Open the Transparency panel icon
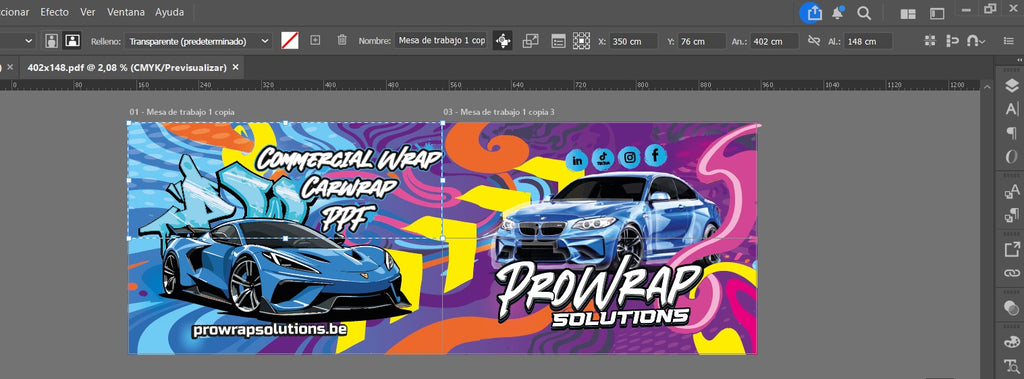Screen dimensions: 1024x379 [x=1012, y=307]
